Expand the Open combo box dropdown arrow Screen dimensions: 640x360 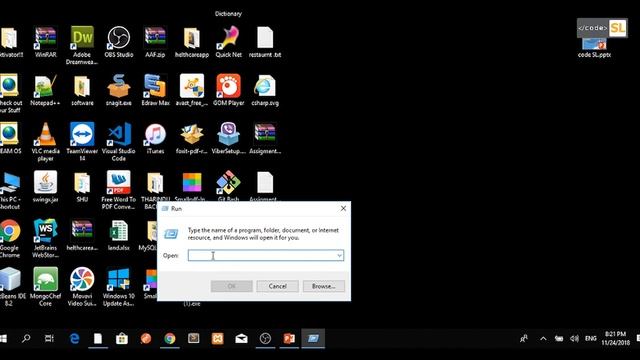pos(339,256)
